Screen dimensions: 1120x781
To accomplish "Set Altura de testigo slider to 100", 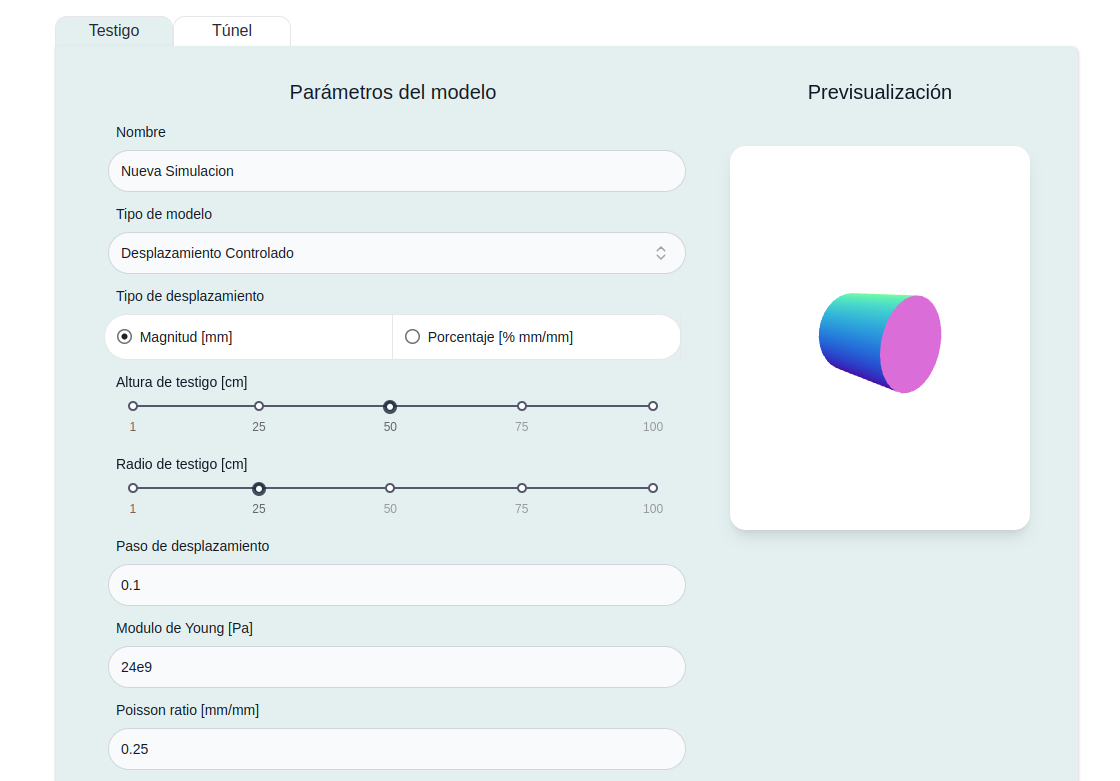I will pyautogui.click(x=653, y=406).
